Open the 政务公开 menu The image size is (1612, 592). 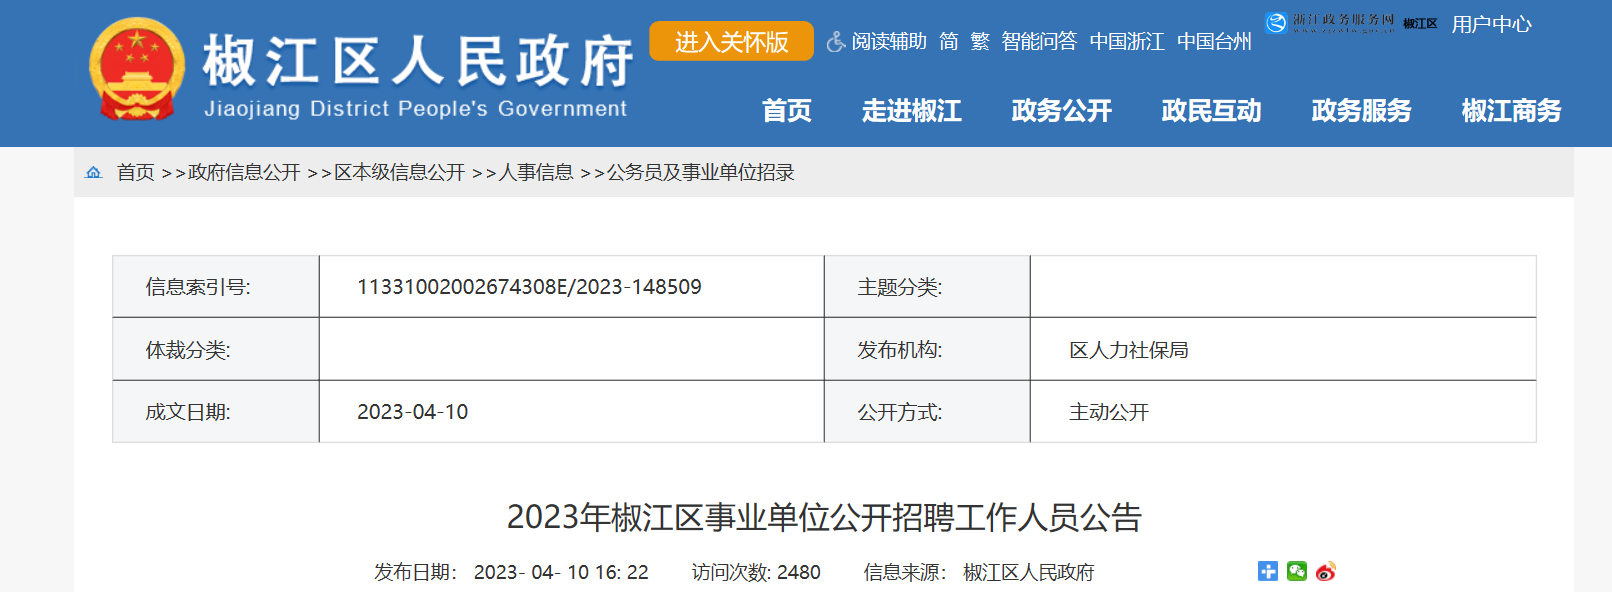1062,110
